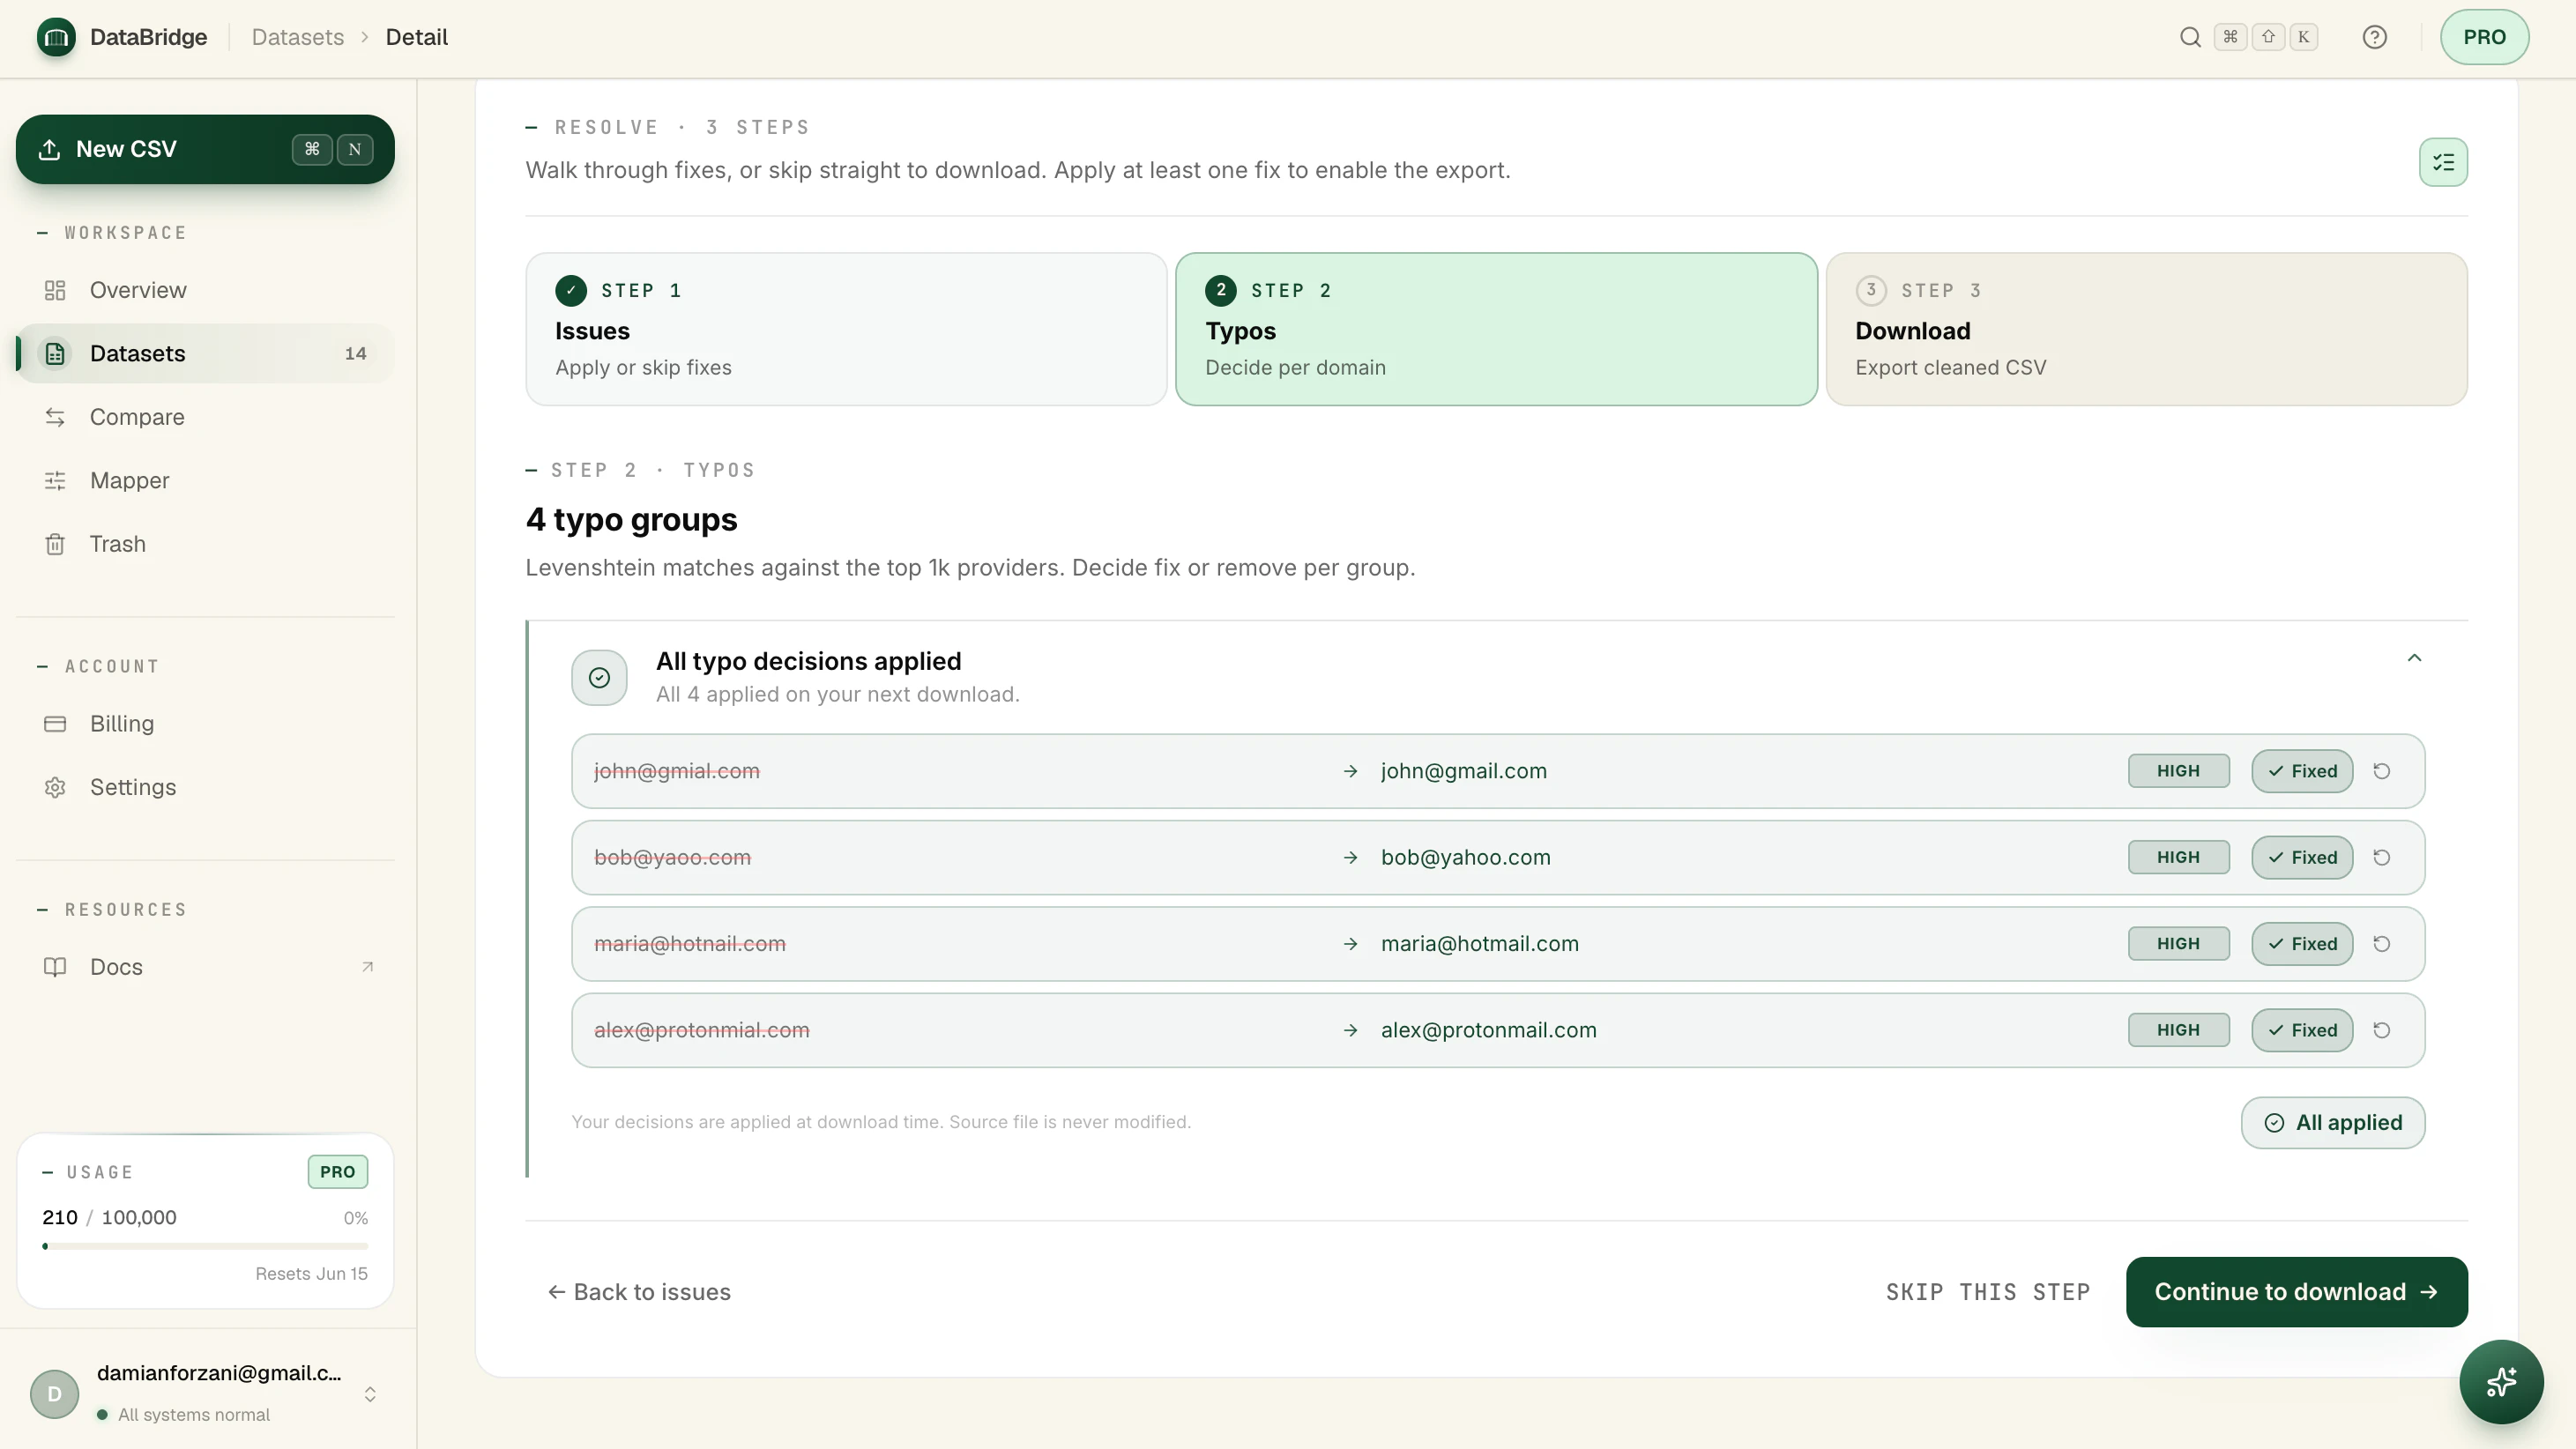The image size is (2576, 1449).
Task: Click struck-through john@gmial.com text
Action: point(677,771)
